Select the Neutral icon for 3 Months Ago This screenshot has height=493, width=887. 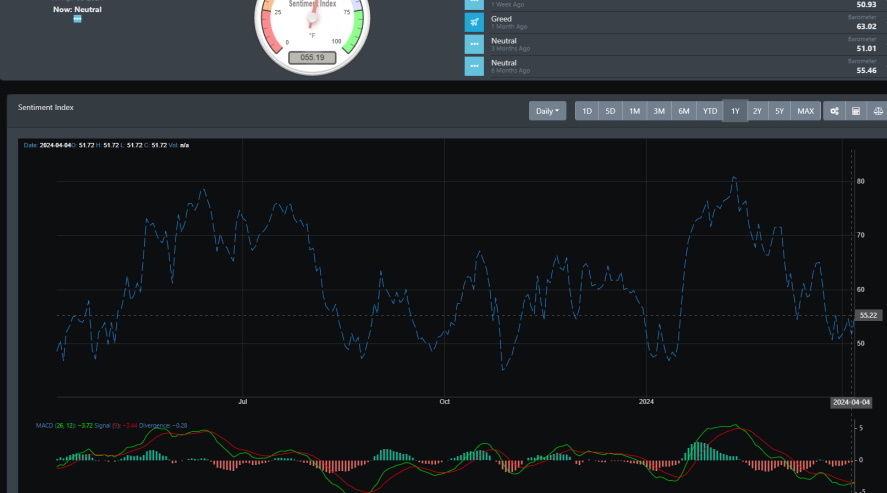coord(474,44)
